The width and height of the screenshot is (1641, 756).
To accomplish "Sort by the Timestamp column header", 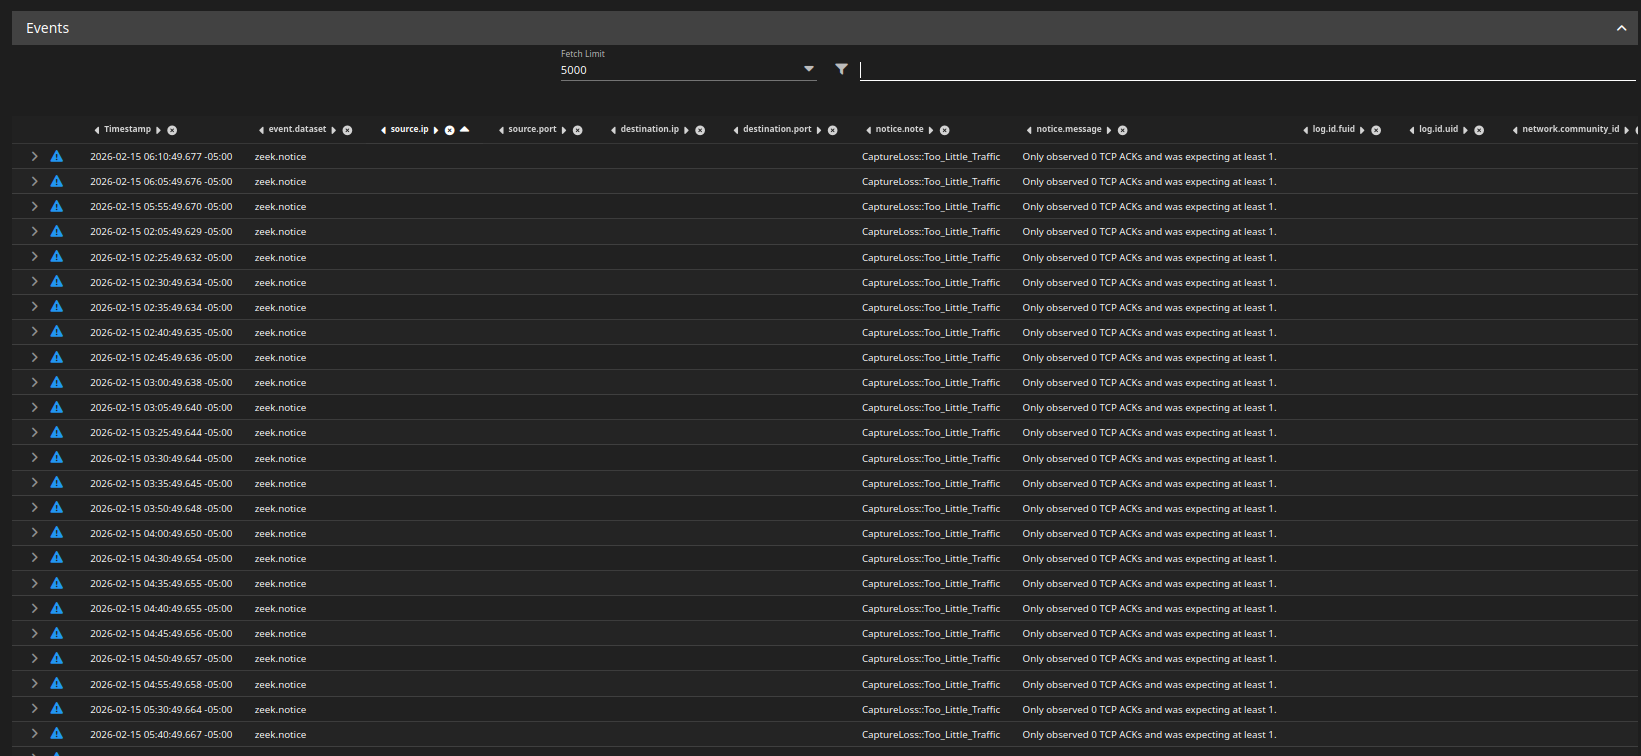I will pyautogui.click(x=127, y=129).
